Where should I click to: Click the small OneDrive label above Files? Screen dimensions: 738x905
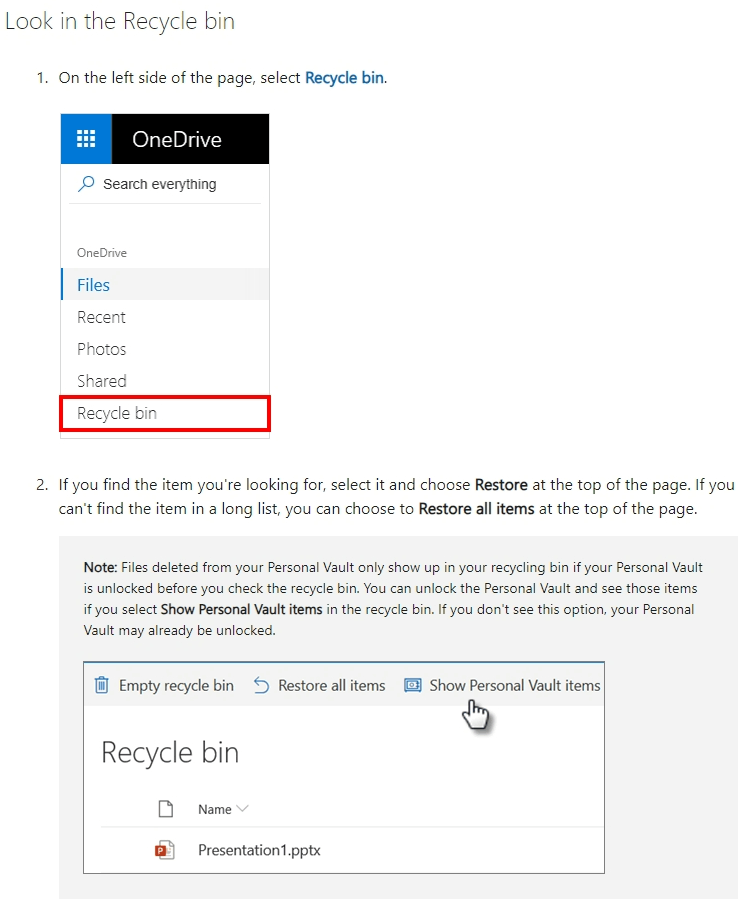coord(102,253)
